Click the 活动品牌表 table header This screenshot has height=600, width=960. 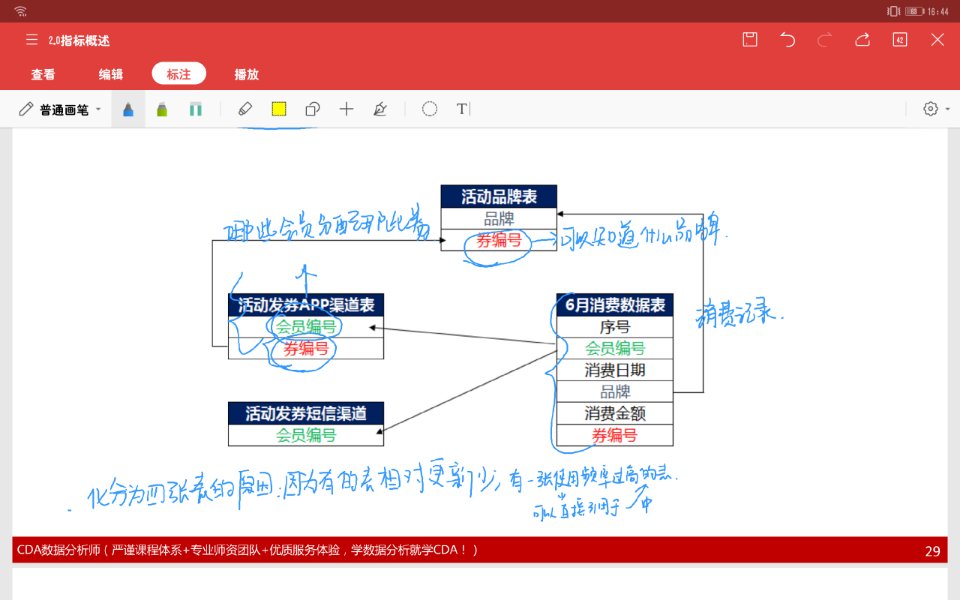click(499, 197)
